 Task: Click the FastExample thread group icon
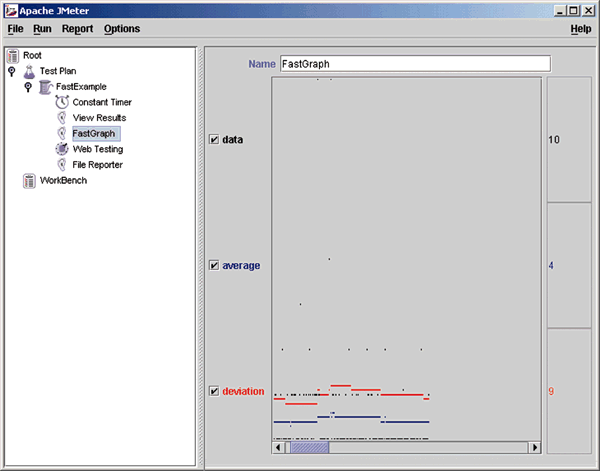[x=46, y=87]
